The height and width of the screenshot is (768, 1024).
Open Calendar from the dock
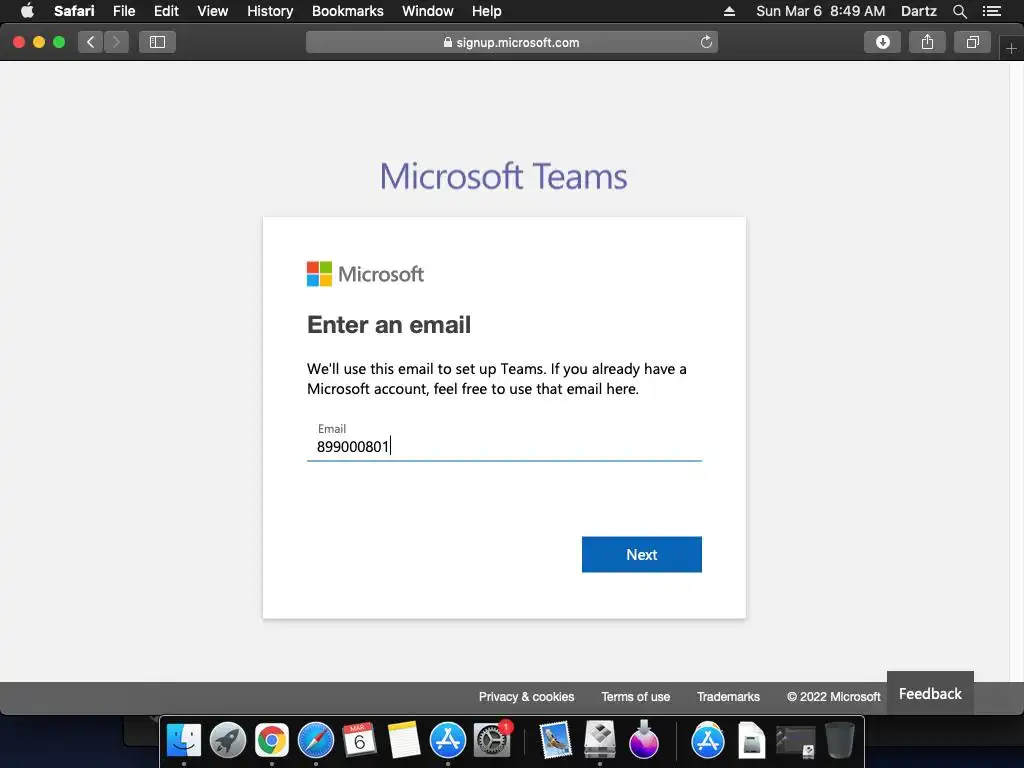359,741
